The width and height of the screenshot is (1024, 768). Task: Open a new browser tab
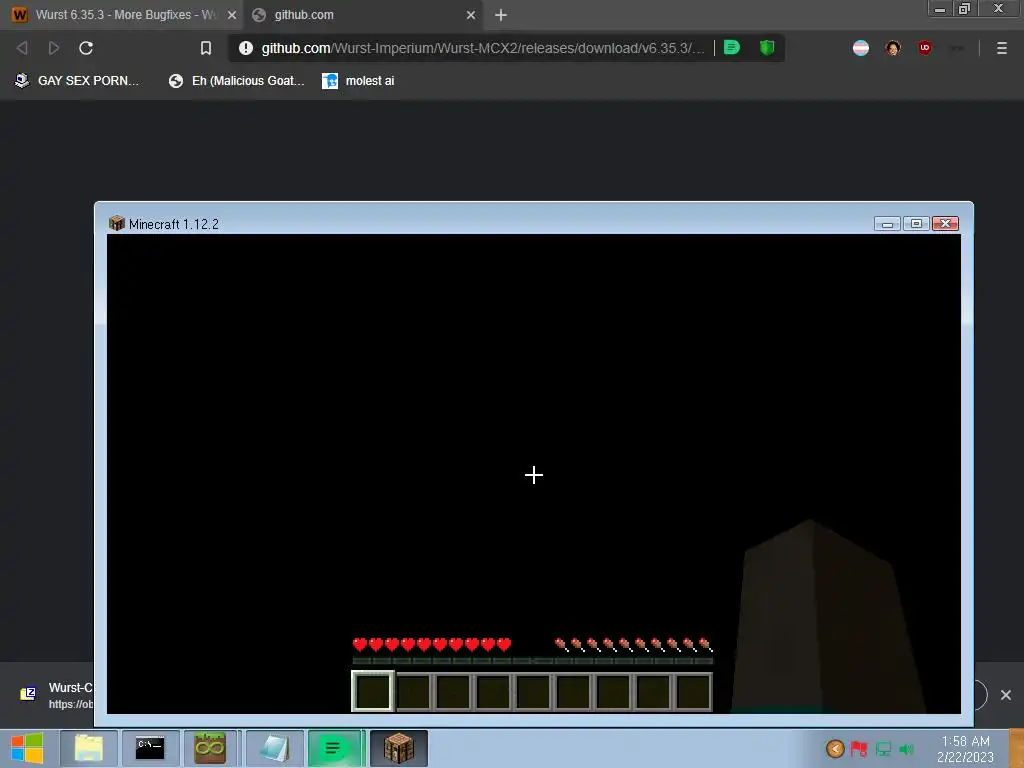click(501, 15)
